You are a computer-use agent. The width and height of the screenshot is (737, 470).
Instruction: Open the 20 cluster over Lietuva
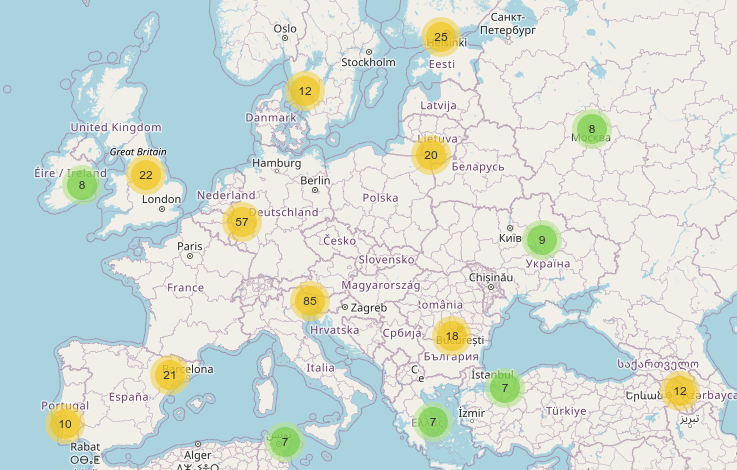pos(431,155)
